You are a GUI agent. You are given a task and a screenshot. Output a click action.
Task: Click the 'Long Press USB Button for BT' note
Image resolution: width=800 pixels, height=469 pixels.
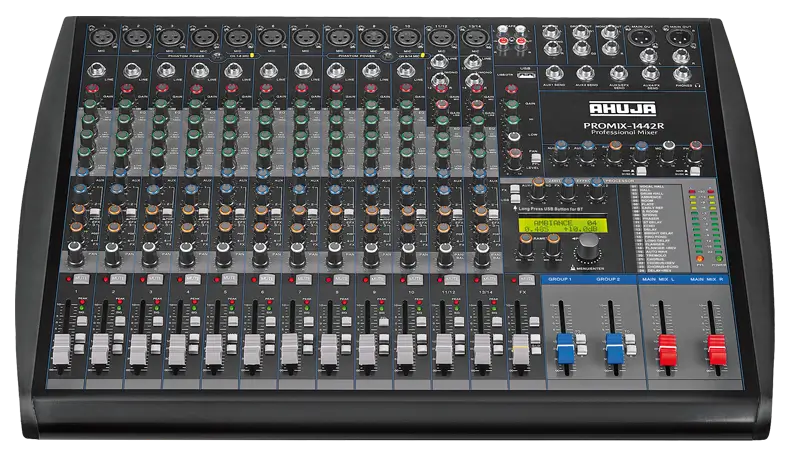point(550,209)
